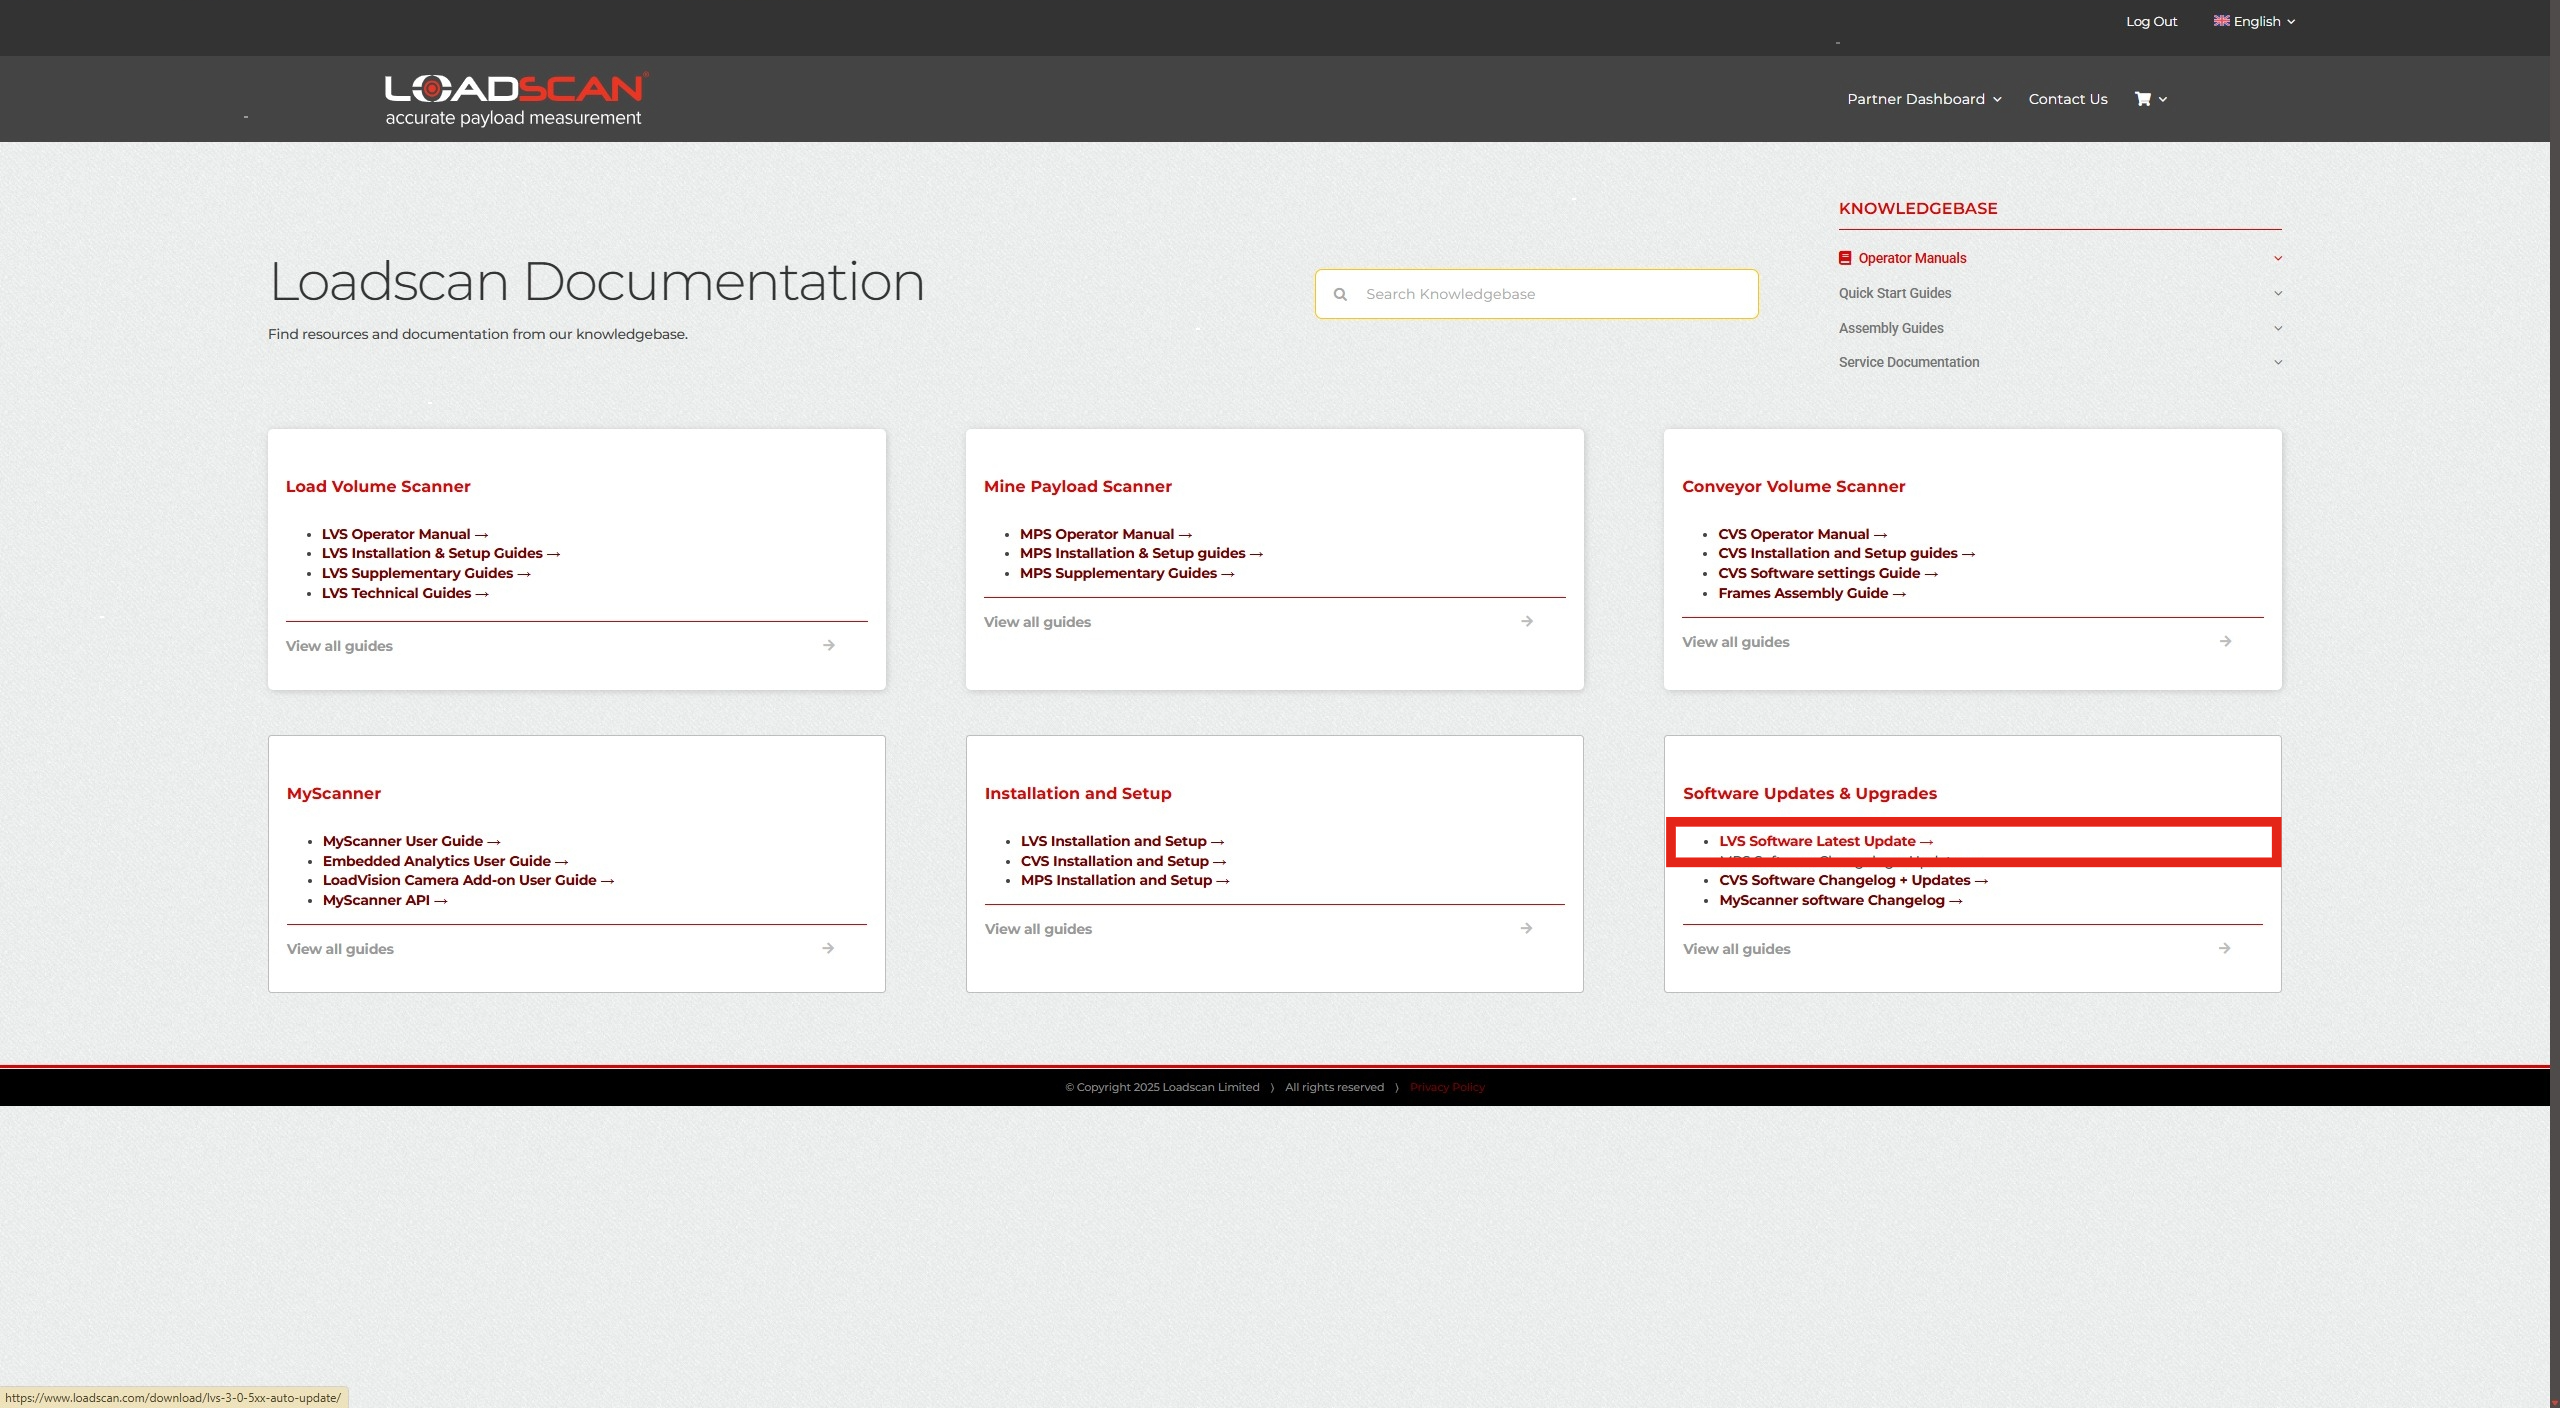Open Frames Assembly Guide link
Screen dimensions: 2560x1408
point(1812,593)
